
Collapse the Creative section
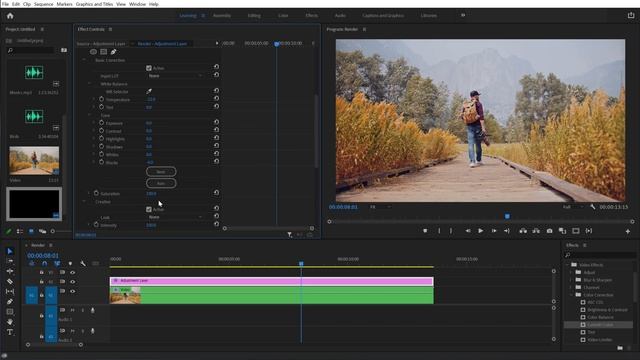click(x=84, y=201)
